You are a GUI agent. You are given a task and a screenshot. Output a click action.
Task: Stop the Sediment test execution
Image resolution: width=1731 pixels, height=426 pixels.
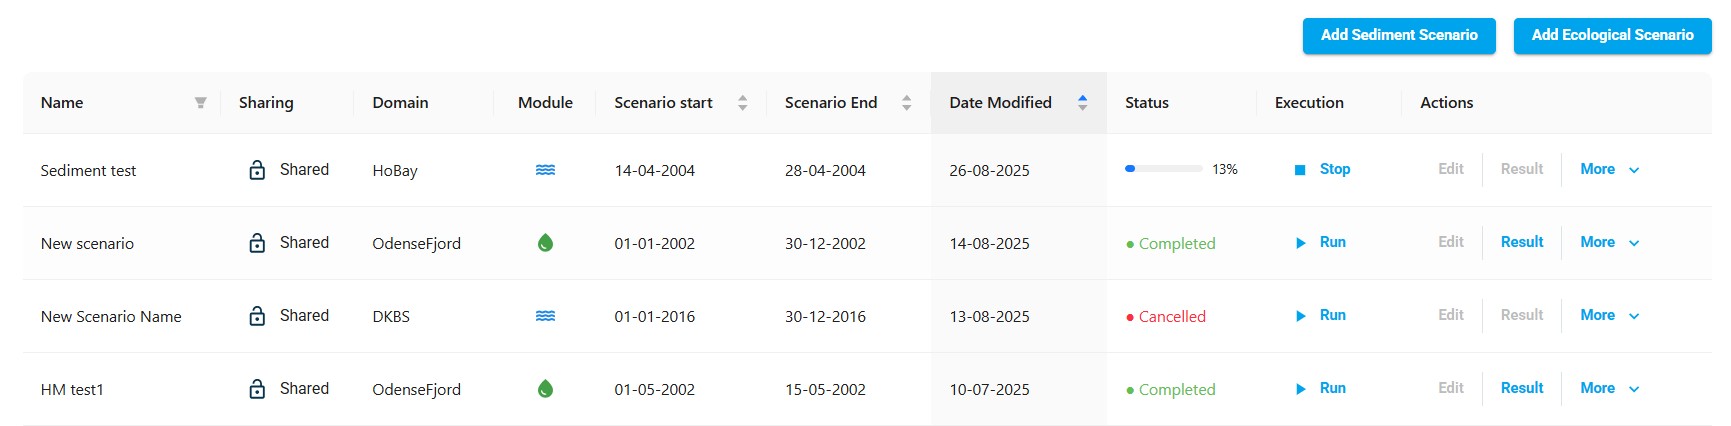point(1322,170)
